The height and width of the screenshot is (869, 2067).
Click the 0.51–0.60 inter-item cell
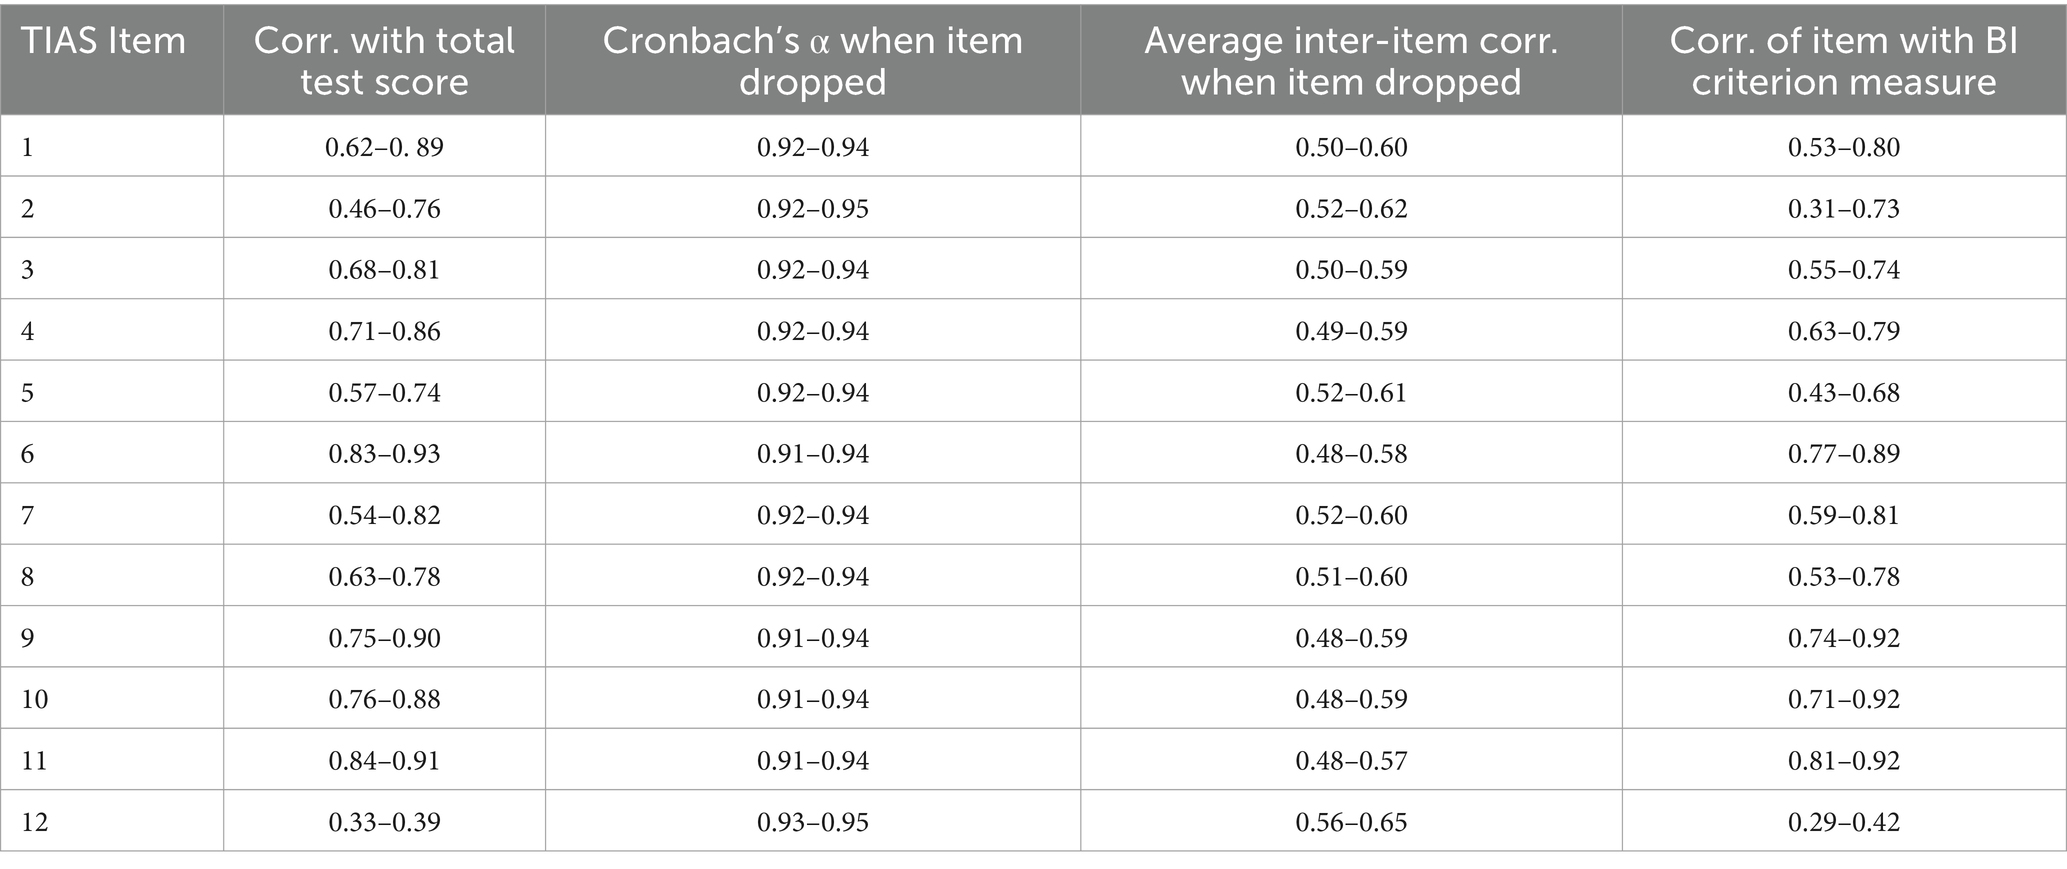coord(1351,577)
